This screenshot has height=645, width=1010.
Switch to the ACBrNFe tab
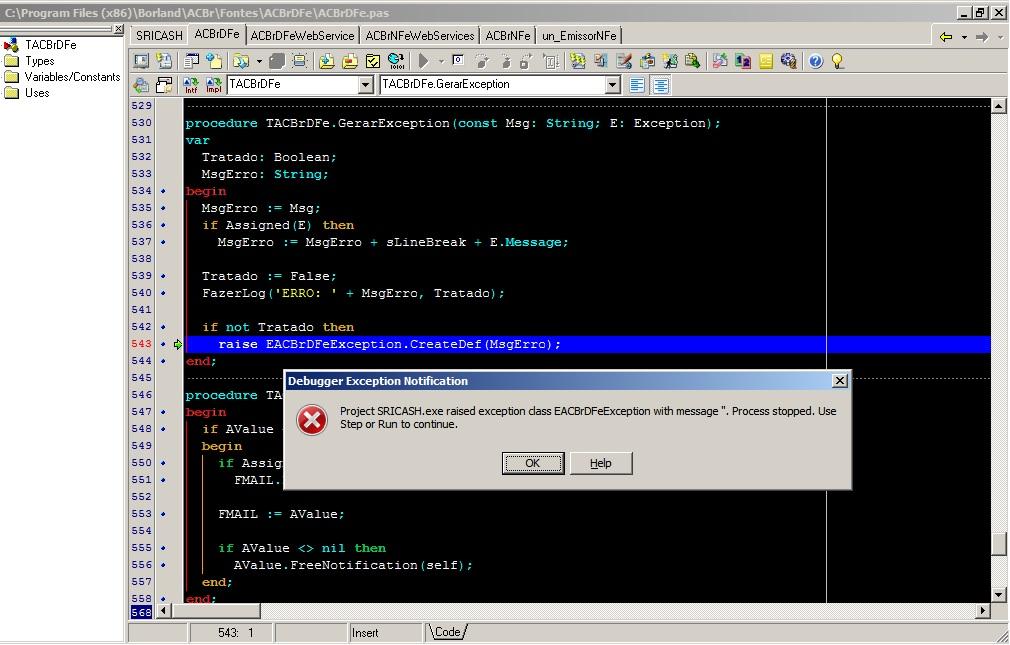(508, 36)
